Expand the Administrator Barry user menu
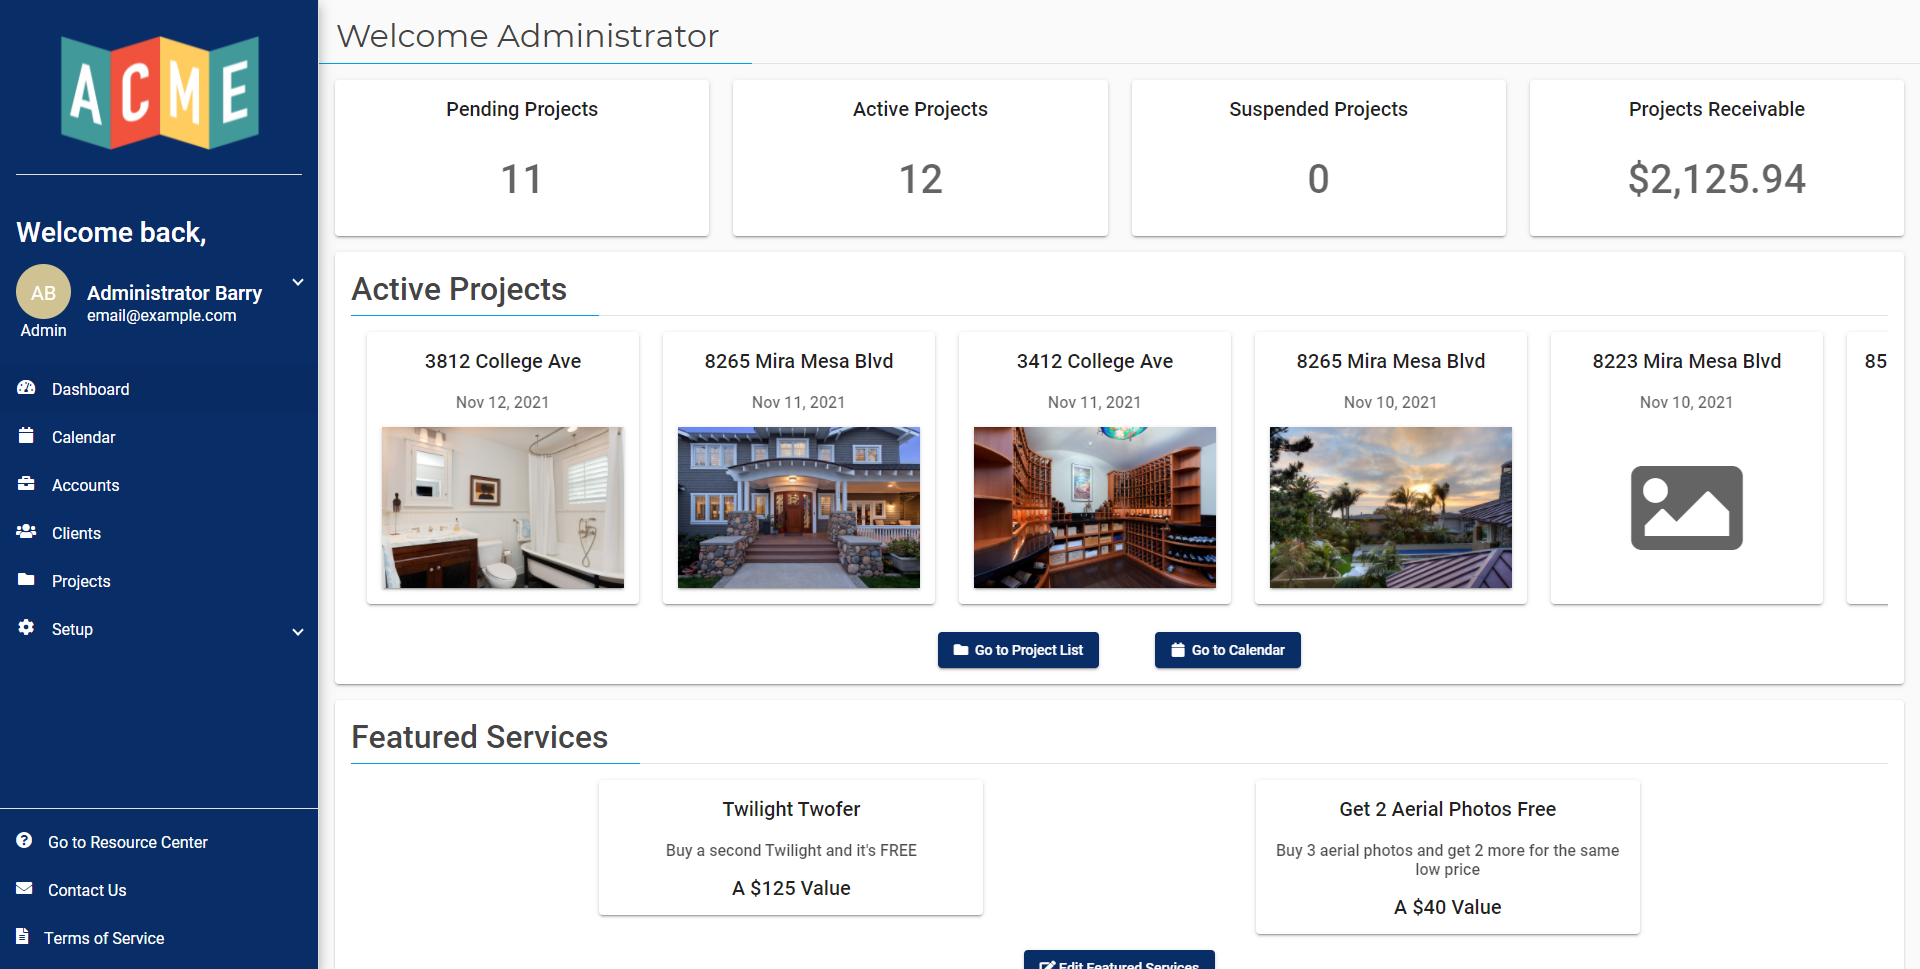Image resolution: width=1920 pixels, height=969 pixels. coord(298,283)
